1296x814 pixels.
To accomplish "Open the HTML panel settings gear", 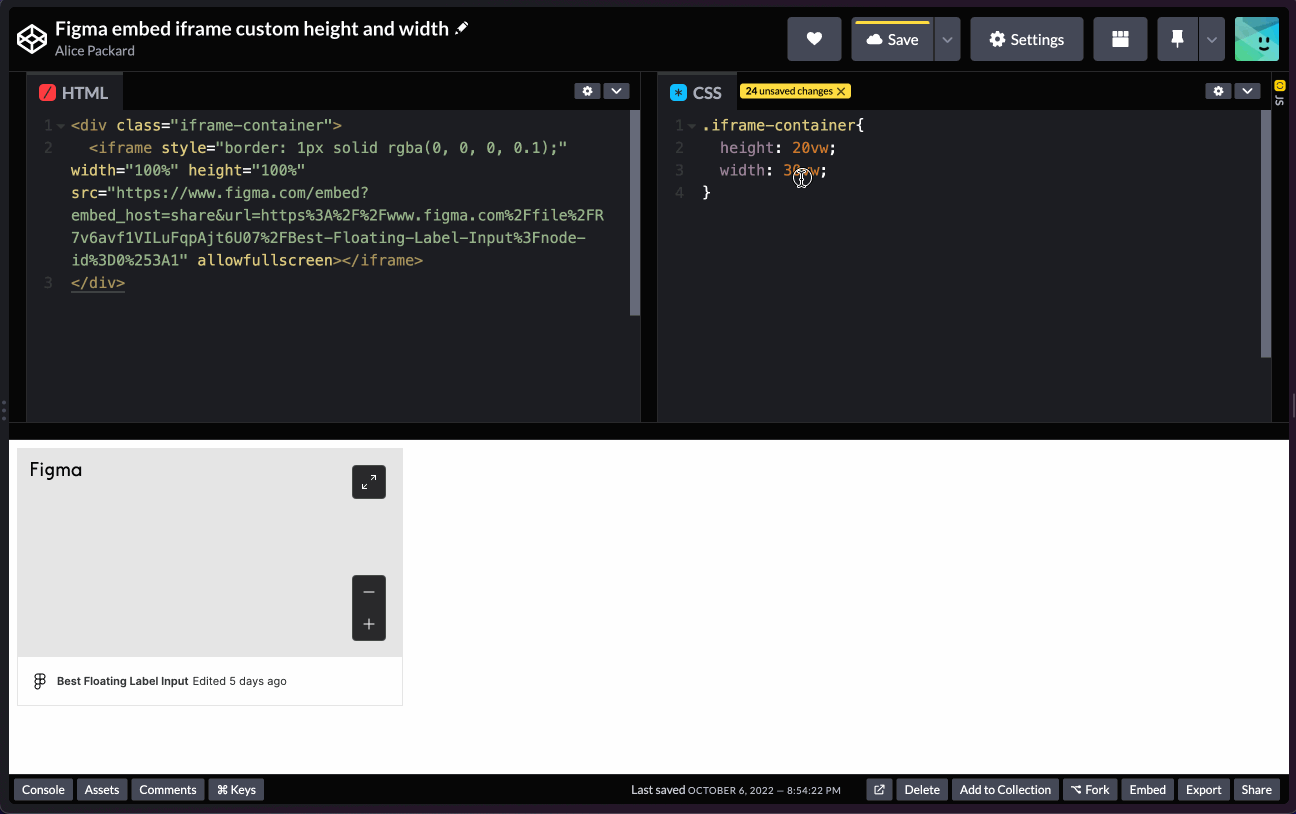I will point(587,90).
